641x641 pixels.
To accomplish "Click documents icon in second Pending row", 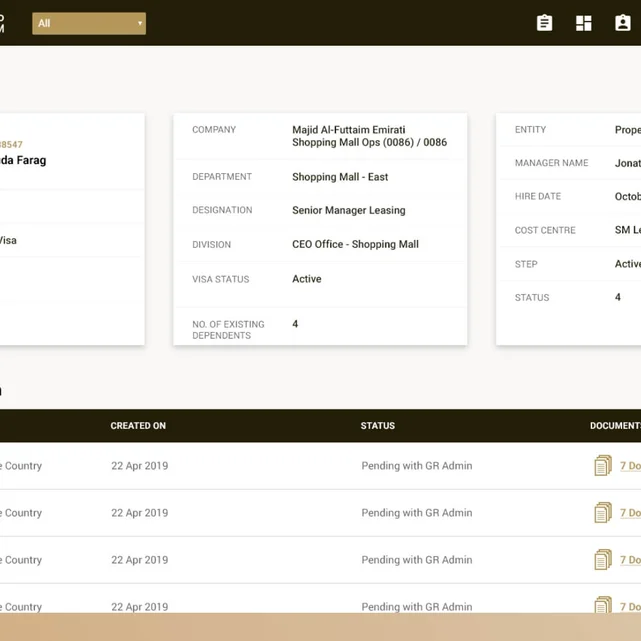I will coord(603,512).
